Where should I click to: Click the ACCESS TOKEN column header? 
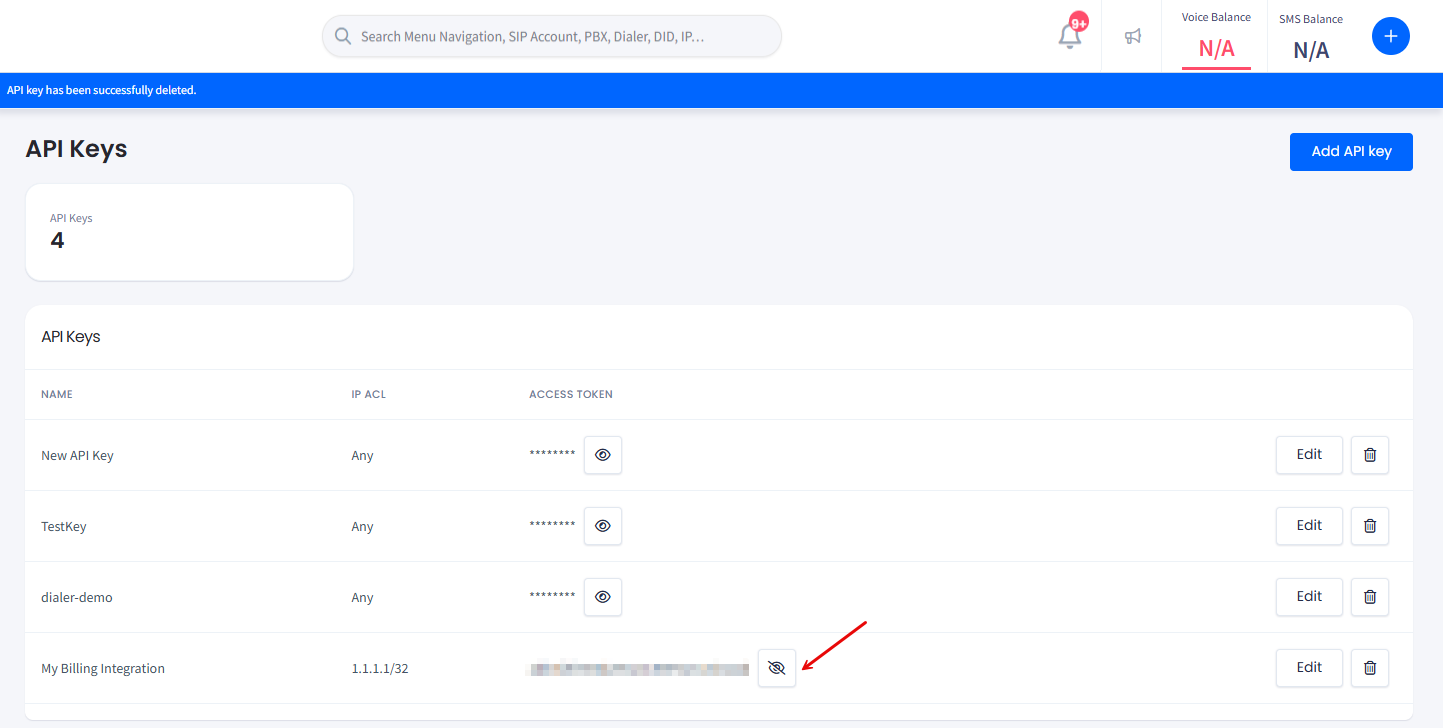pos(571,394)
